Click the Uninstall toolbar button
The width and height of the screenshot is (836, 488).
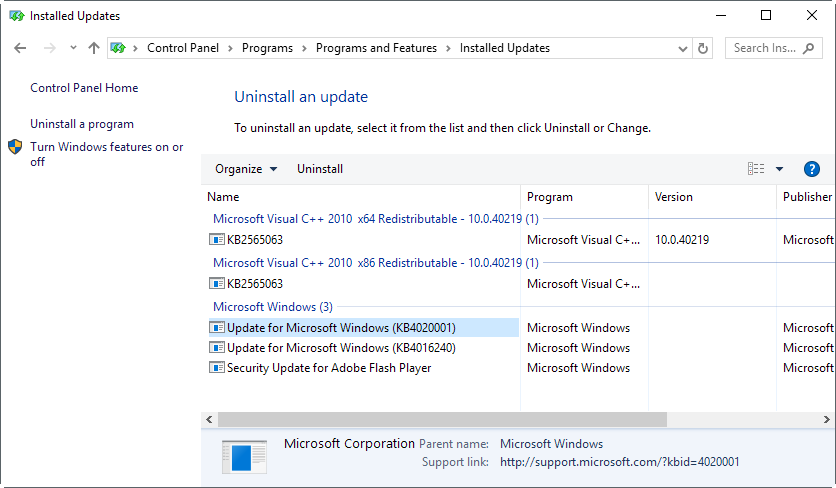coord(320,169)
